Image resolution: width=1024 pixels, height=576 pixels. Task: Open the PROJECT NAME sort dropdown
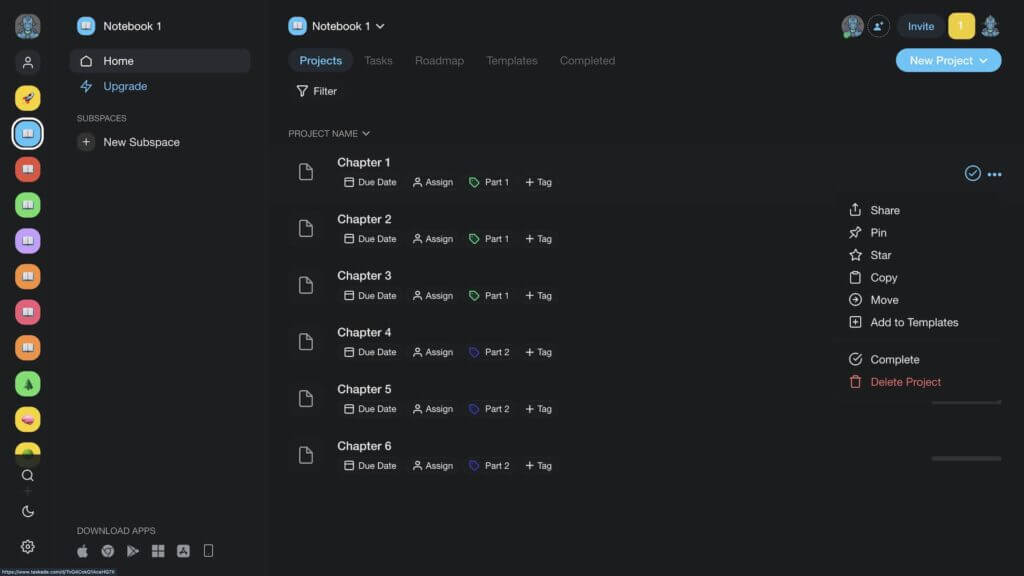(x=366, y=133)
